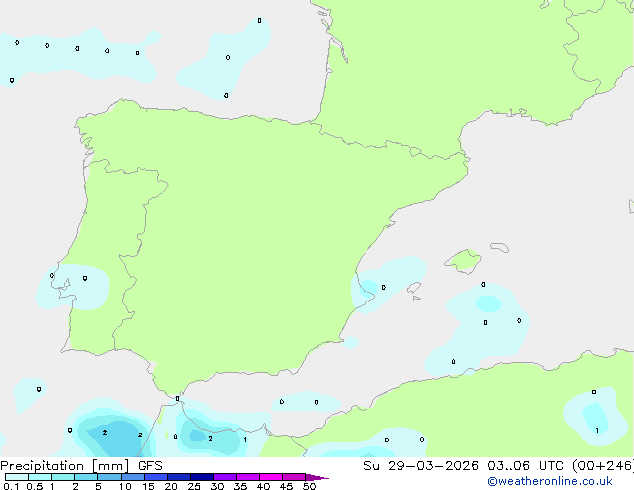Viewport: 634px width, 490px height.
Task: Click the '1' value in the Algerian rain patch
Action: [x=597, y=431]
